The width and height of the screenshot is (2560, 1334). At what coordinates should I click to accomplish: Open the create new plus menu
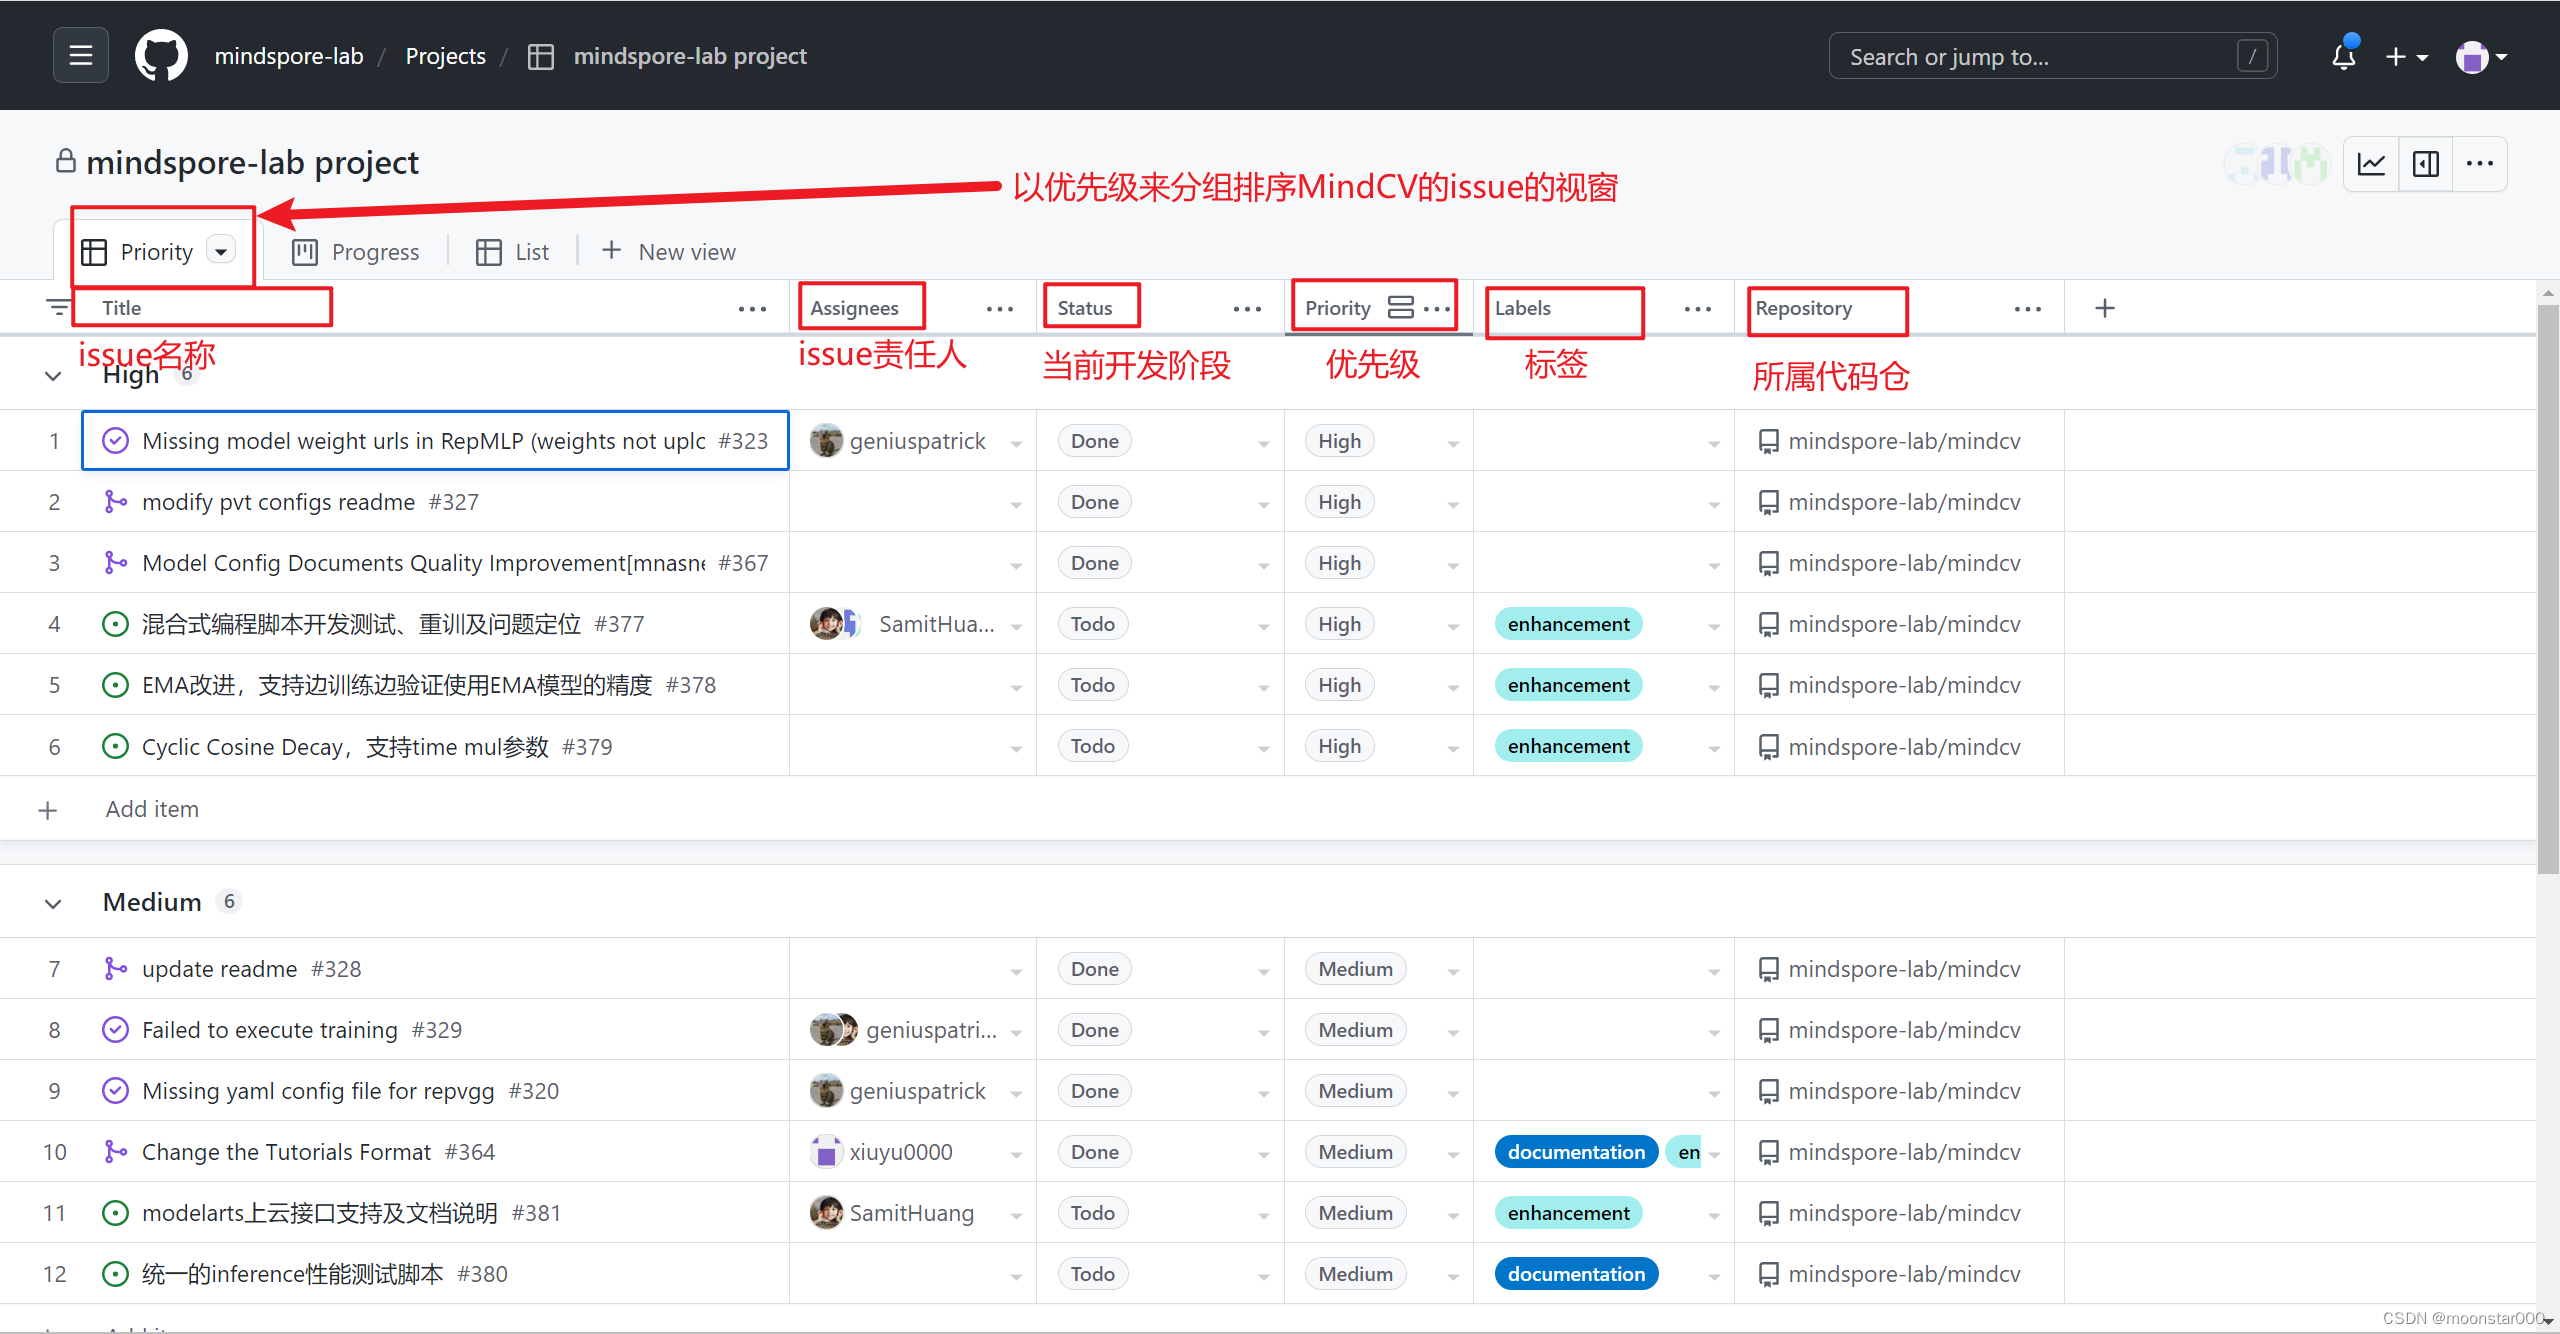(2406, 57)
